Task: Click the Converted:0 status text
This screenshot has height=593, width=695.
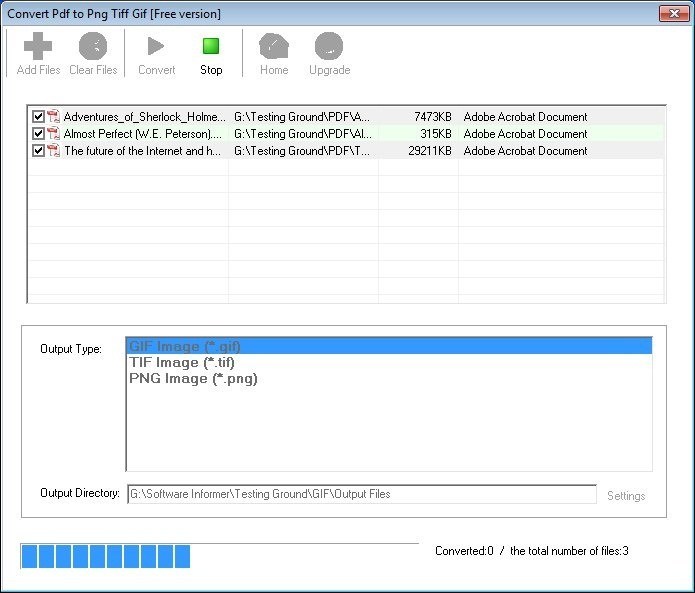Action: click(464, 551)
